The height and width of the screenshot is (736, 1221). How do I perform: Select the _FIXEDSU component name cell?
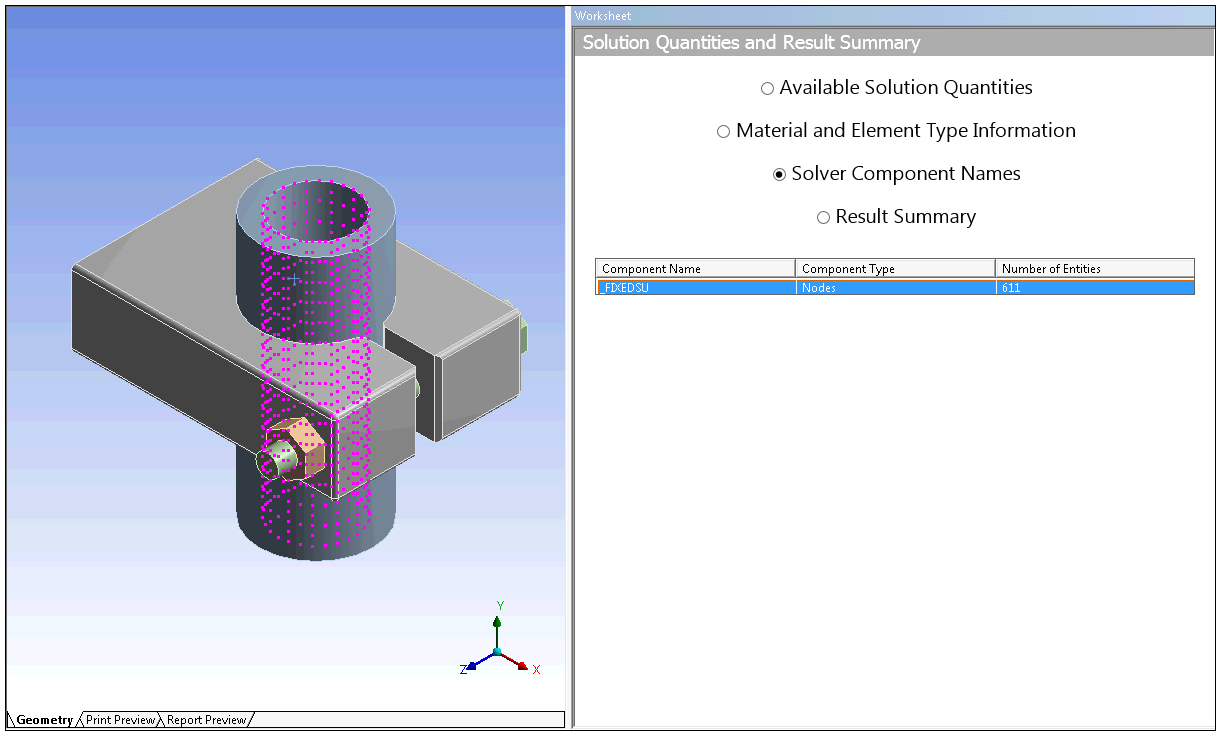(x=695, y=287)
